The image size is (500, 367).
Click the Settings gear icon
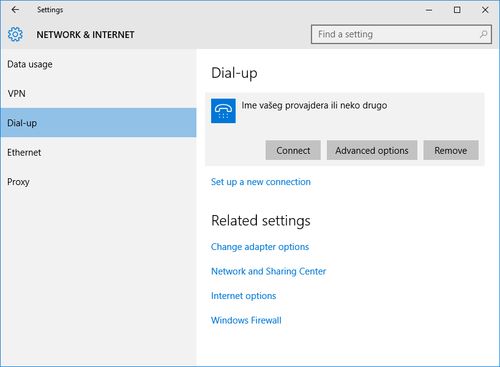15,34
